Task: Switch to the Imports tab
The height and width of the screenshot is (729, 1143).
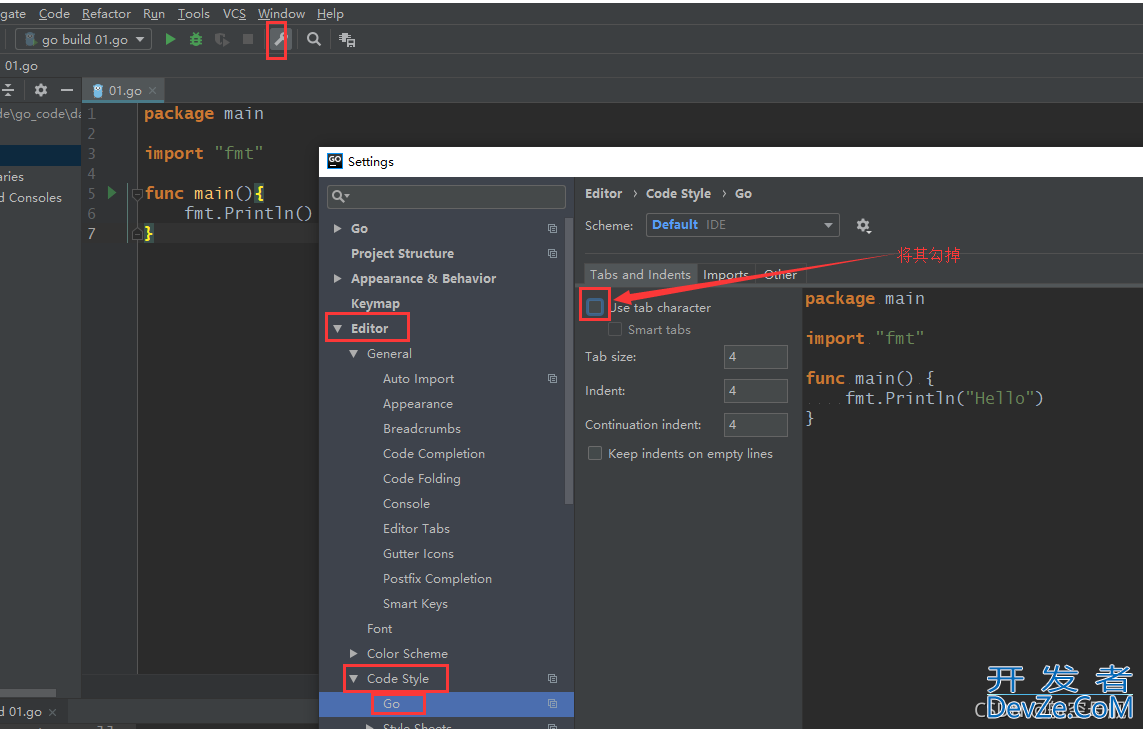Action: tap(726, 274)
